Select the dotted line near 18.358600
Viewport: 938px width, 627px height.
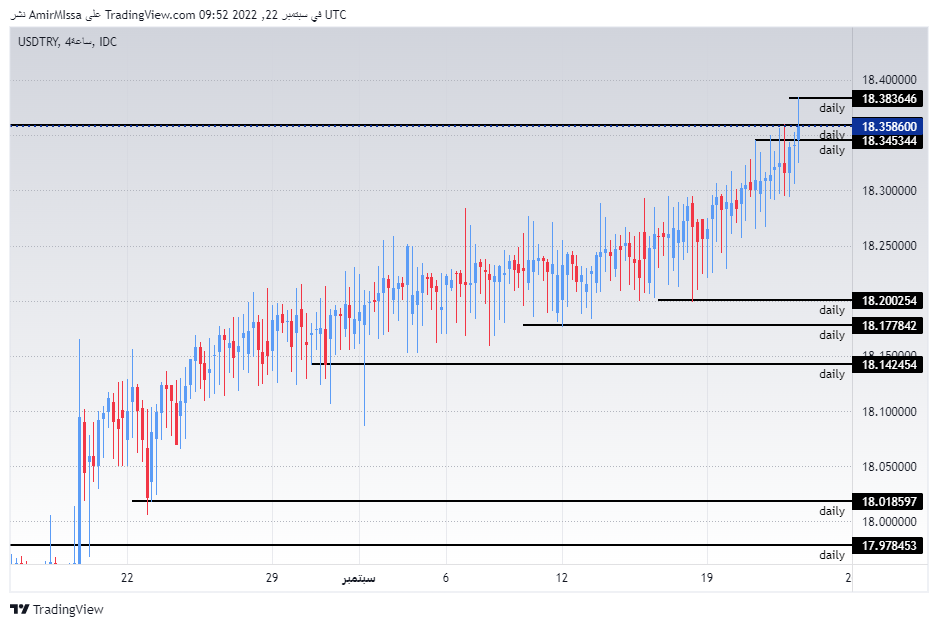coord(400,125)
